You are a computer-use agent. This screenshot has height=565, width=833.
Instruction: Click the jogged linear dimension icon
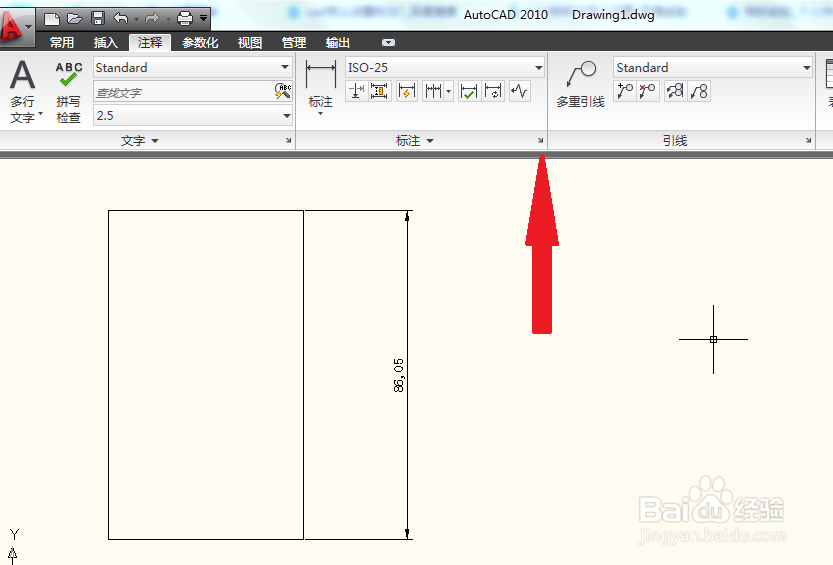[519, 91]
